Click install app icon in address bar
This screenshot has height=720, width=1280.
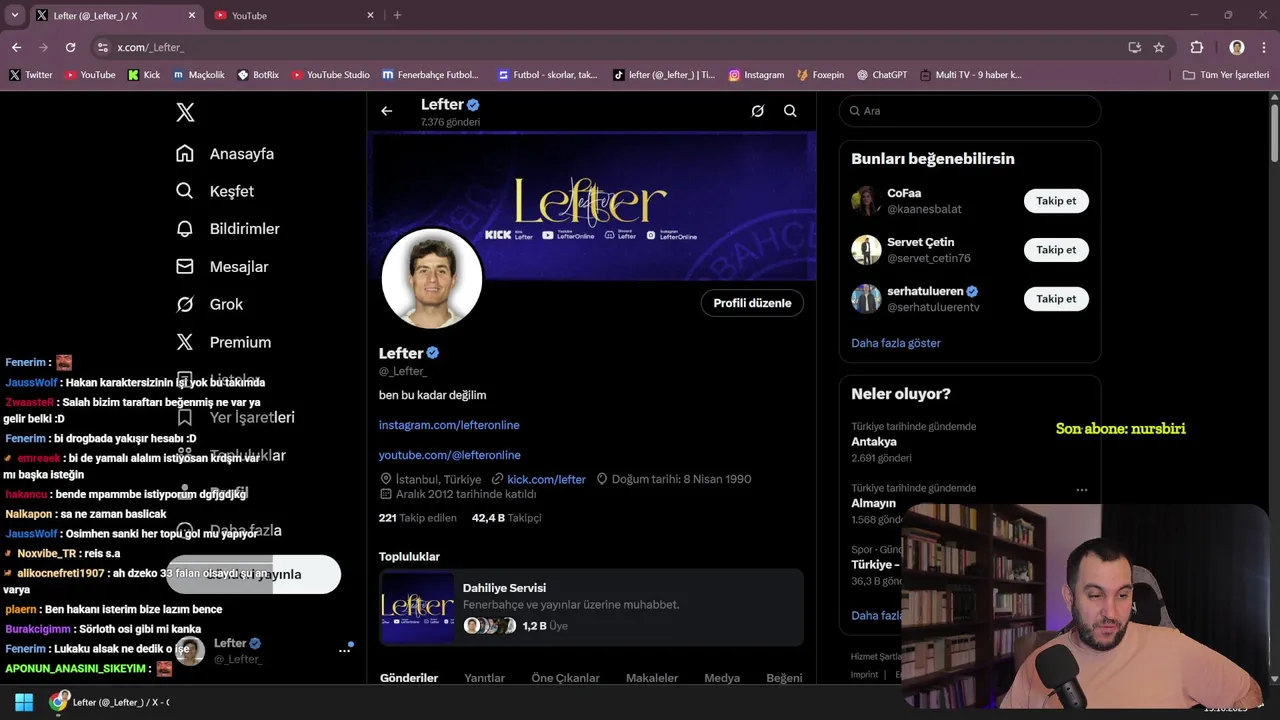[1134, 47]
